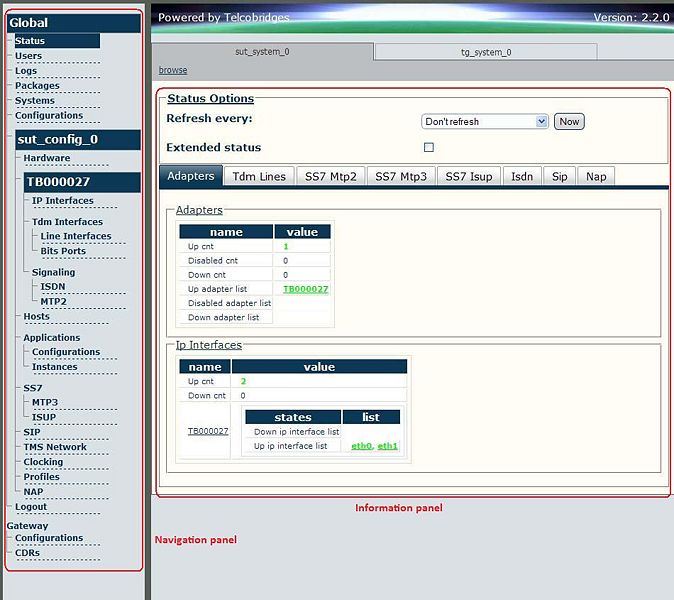The image size is (674, 600).
Task: Select the Isdn tab
Action: point(522,176)
